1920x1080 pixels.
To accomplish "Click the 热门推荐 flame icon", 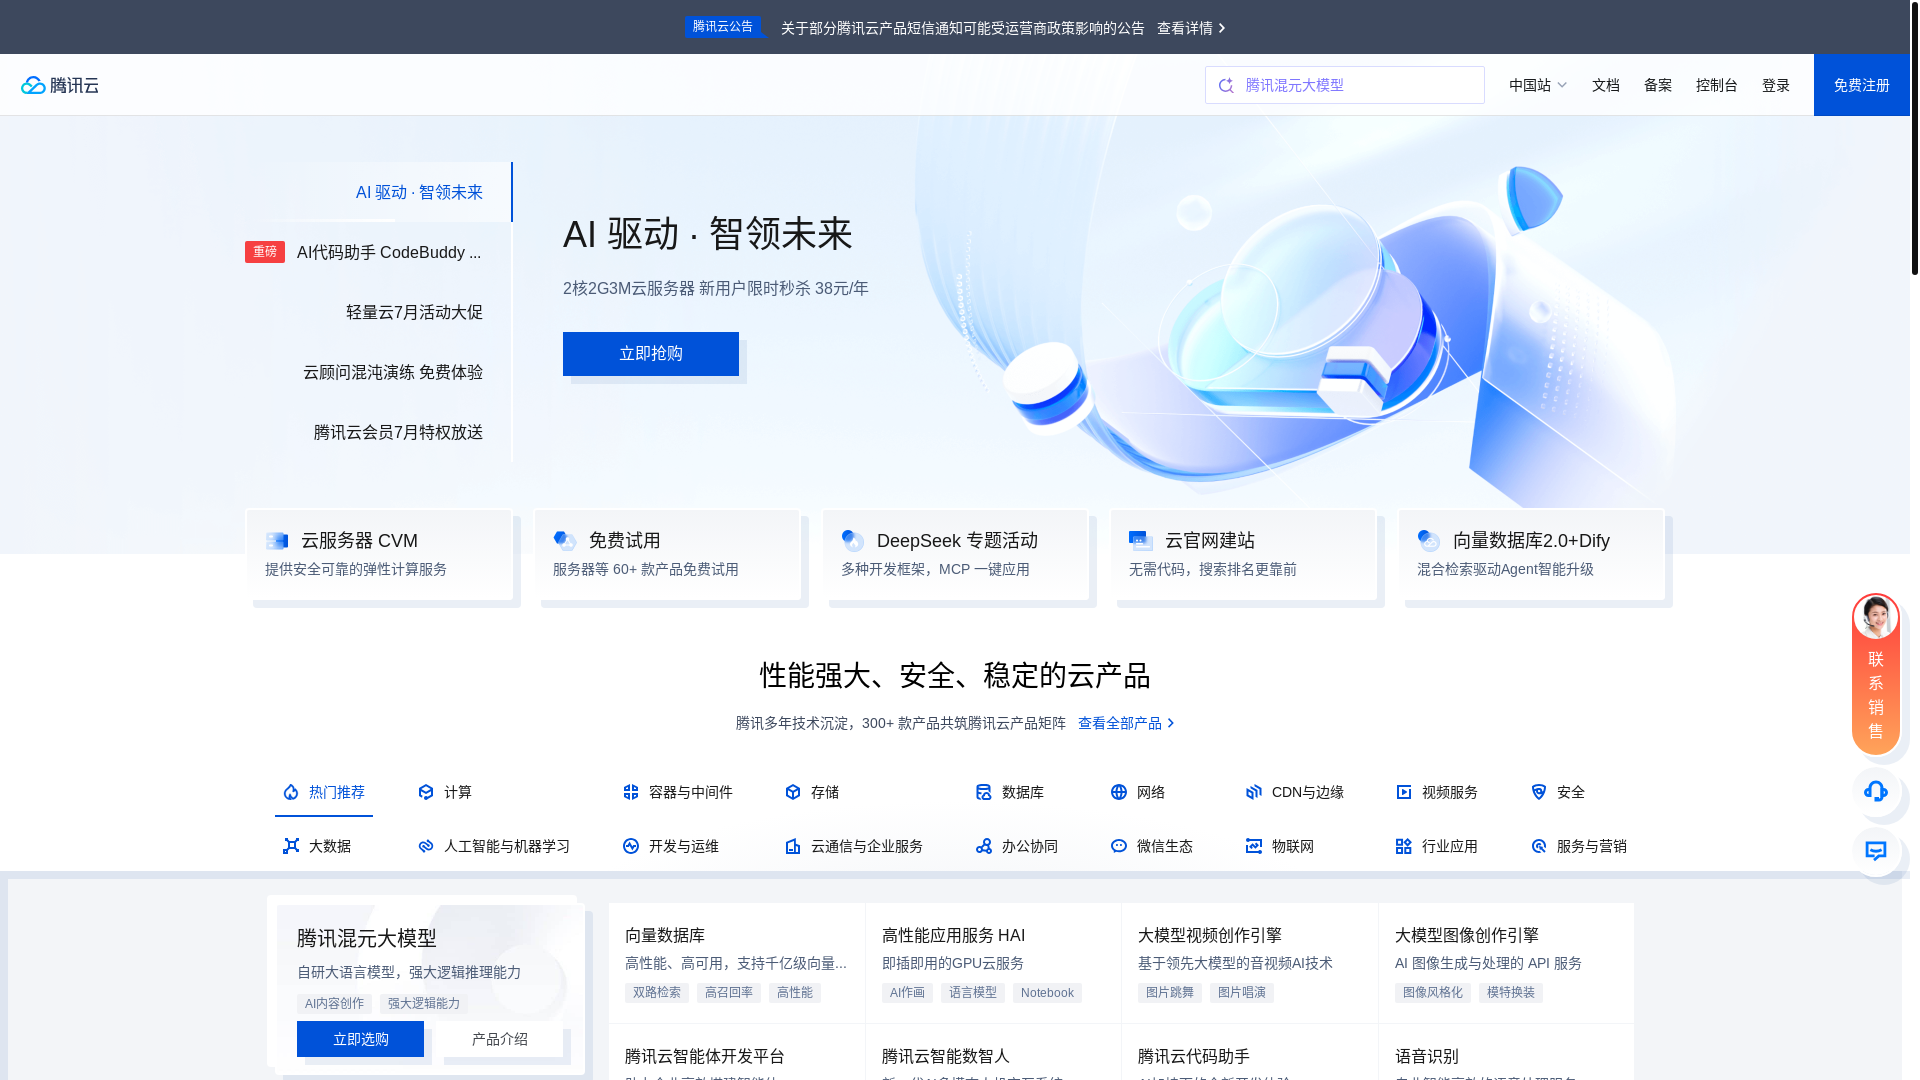I will (291, 792).
